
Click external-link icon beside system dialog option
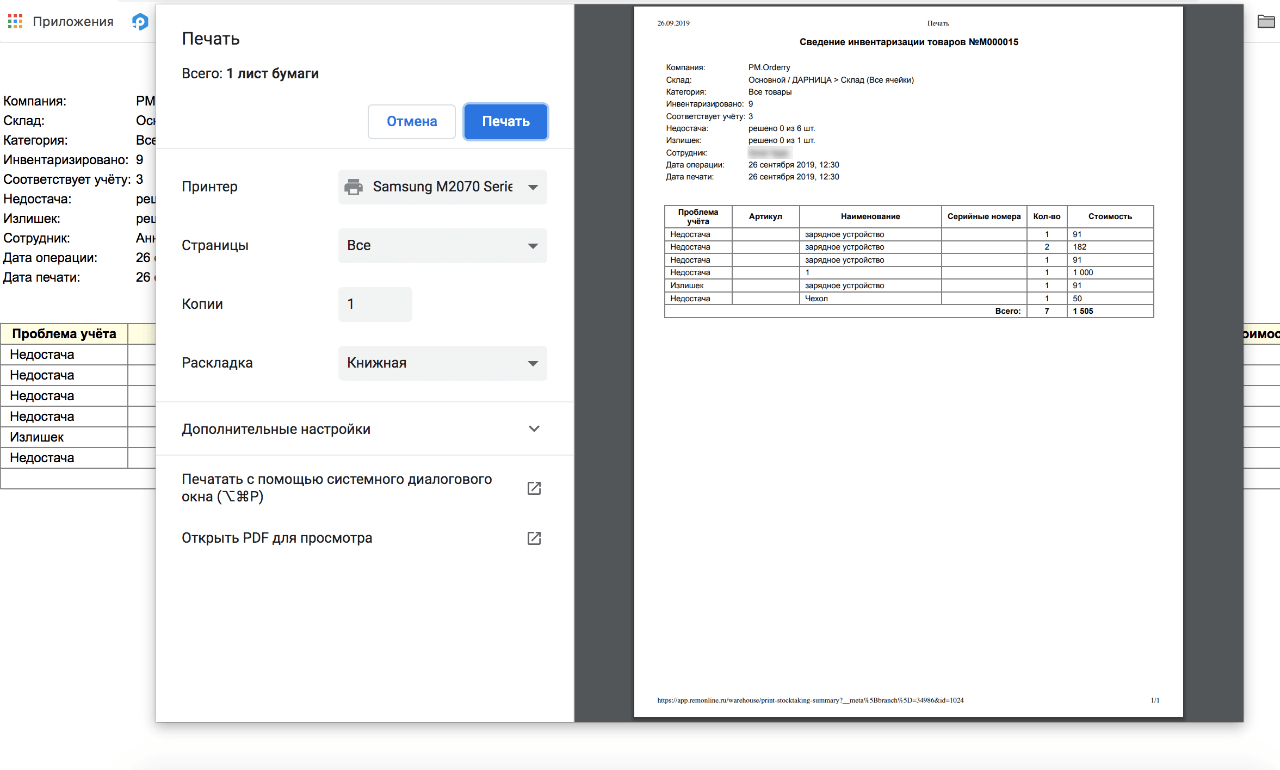click(x=534, y=488)
